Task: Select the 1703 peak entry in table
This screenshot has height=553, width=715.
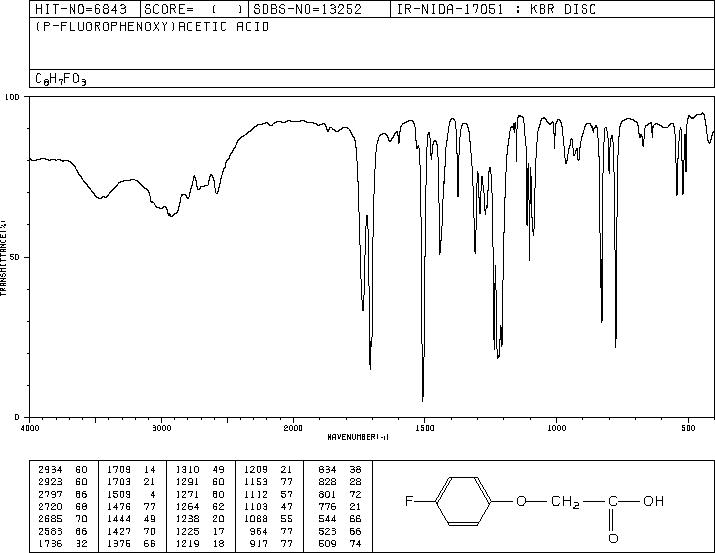Action: 131,482
